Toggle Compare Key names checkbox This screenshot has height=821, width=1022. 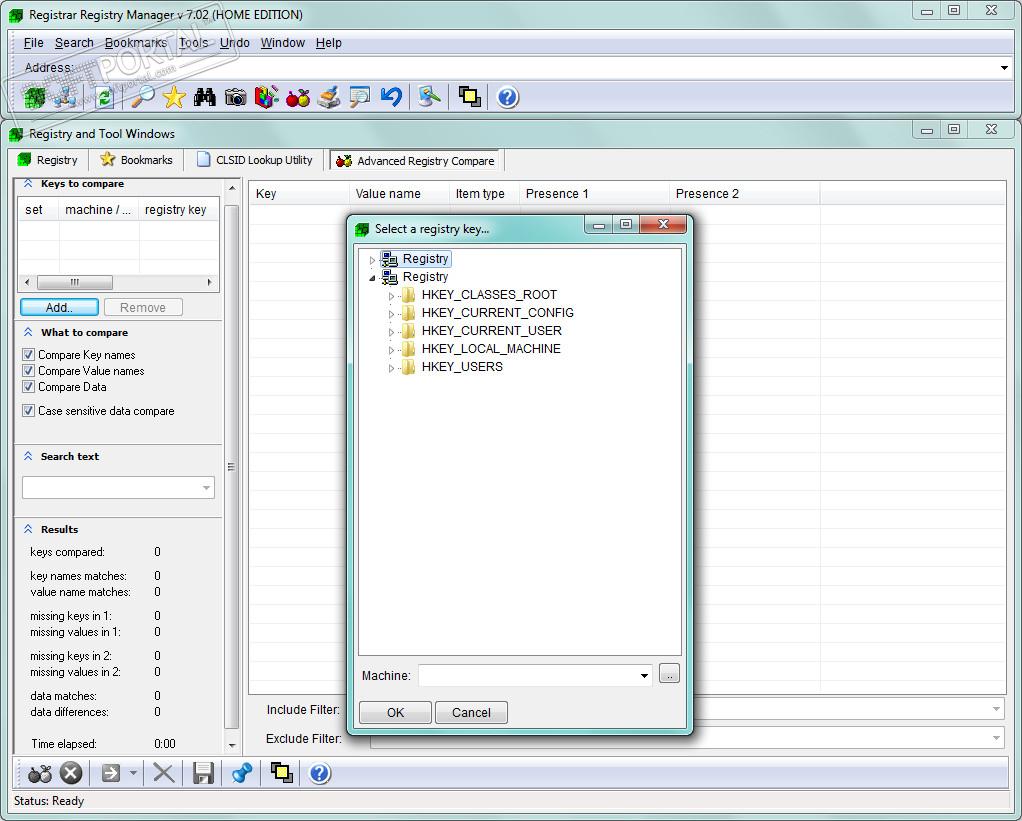pyautogui.click(x=28, y=354)
